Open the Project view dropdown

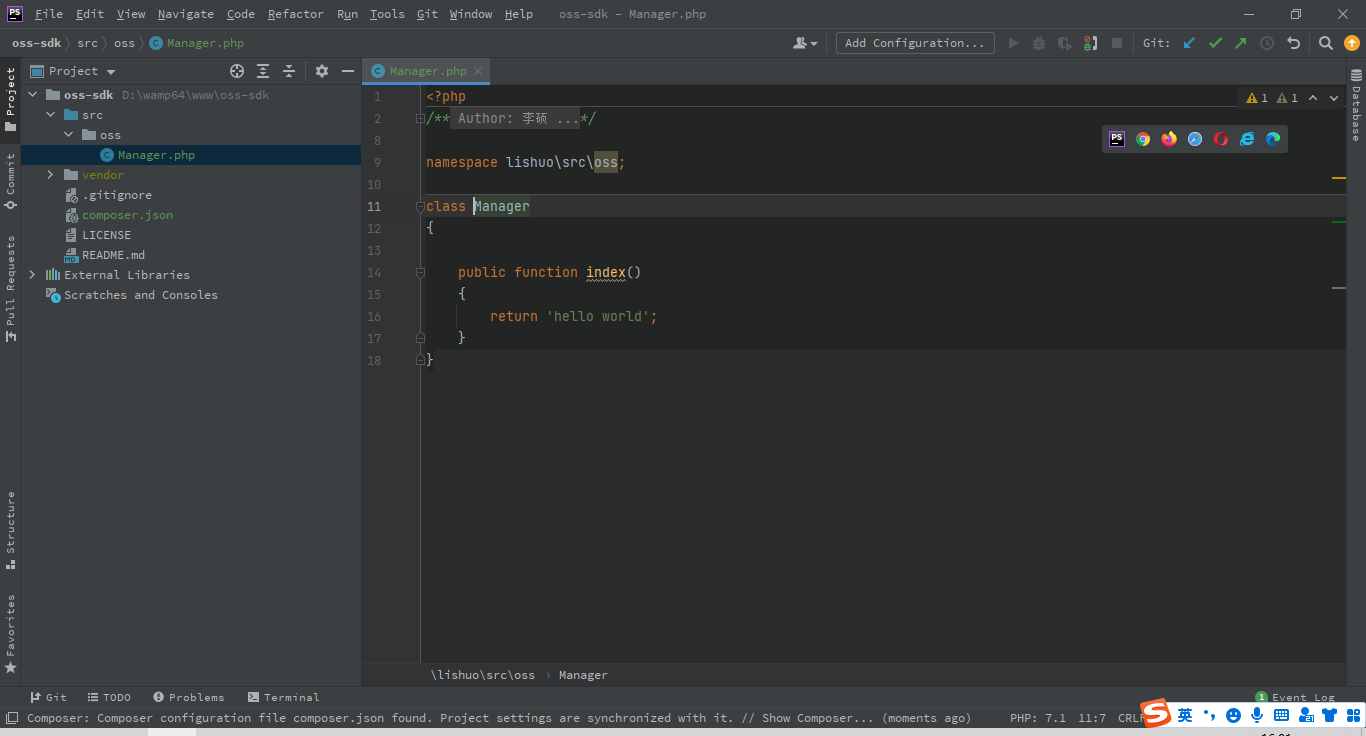coord(74,71)
